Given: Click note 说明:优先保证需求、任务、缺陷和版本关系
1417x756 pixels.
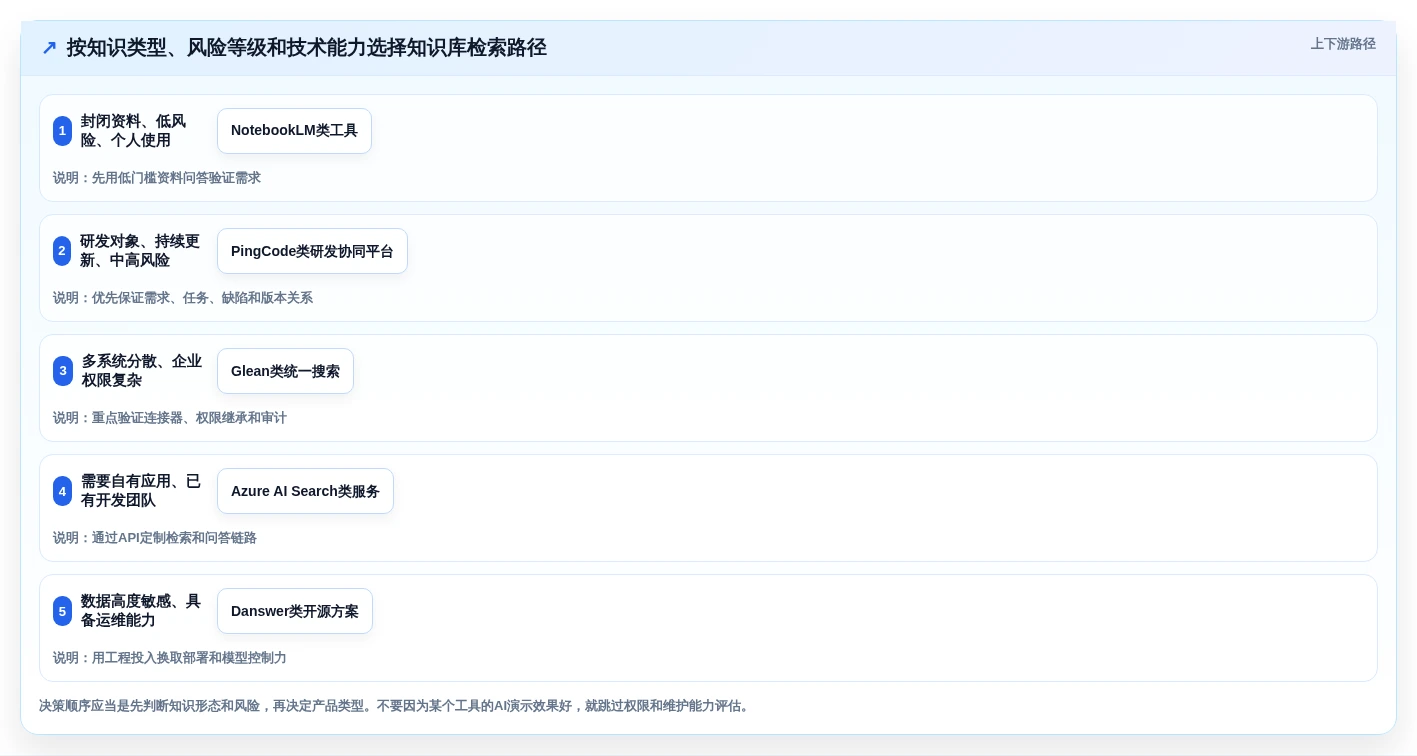Looking at the screenshot, I should coord(183,298).
